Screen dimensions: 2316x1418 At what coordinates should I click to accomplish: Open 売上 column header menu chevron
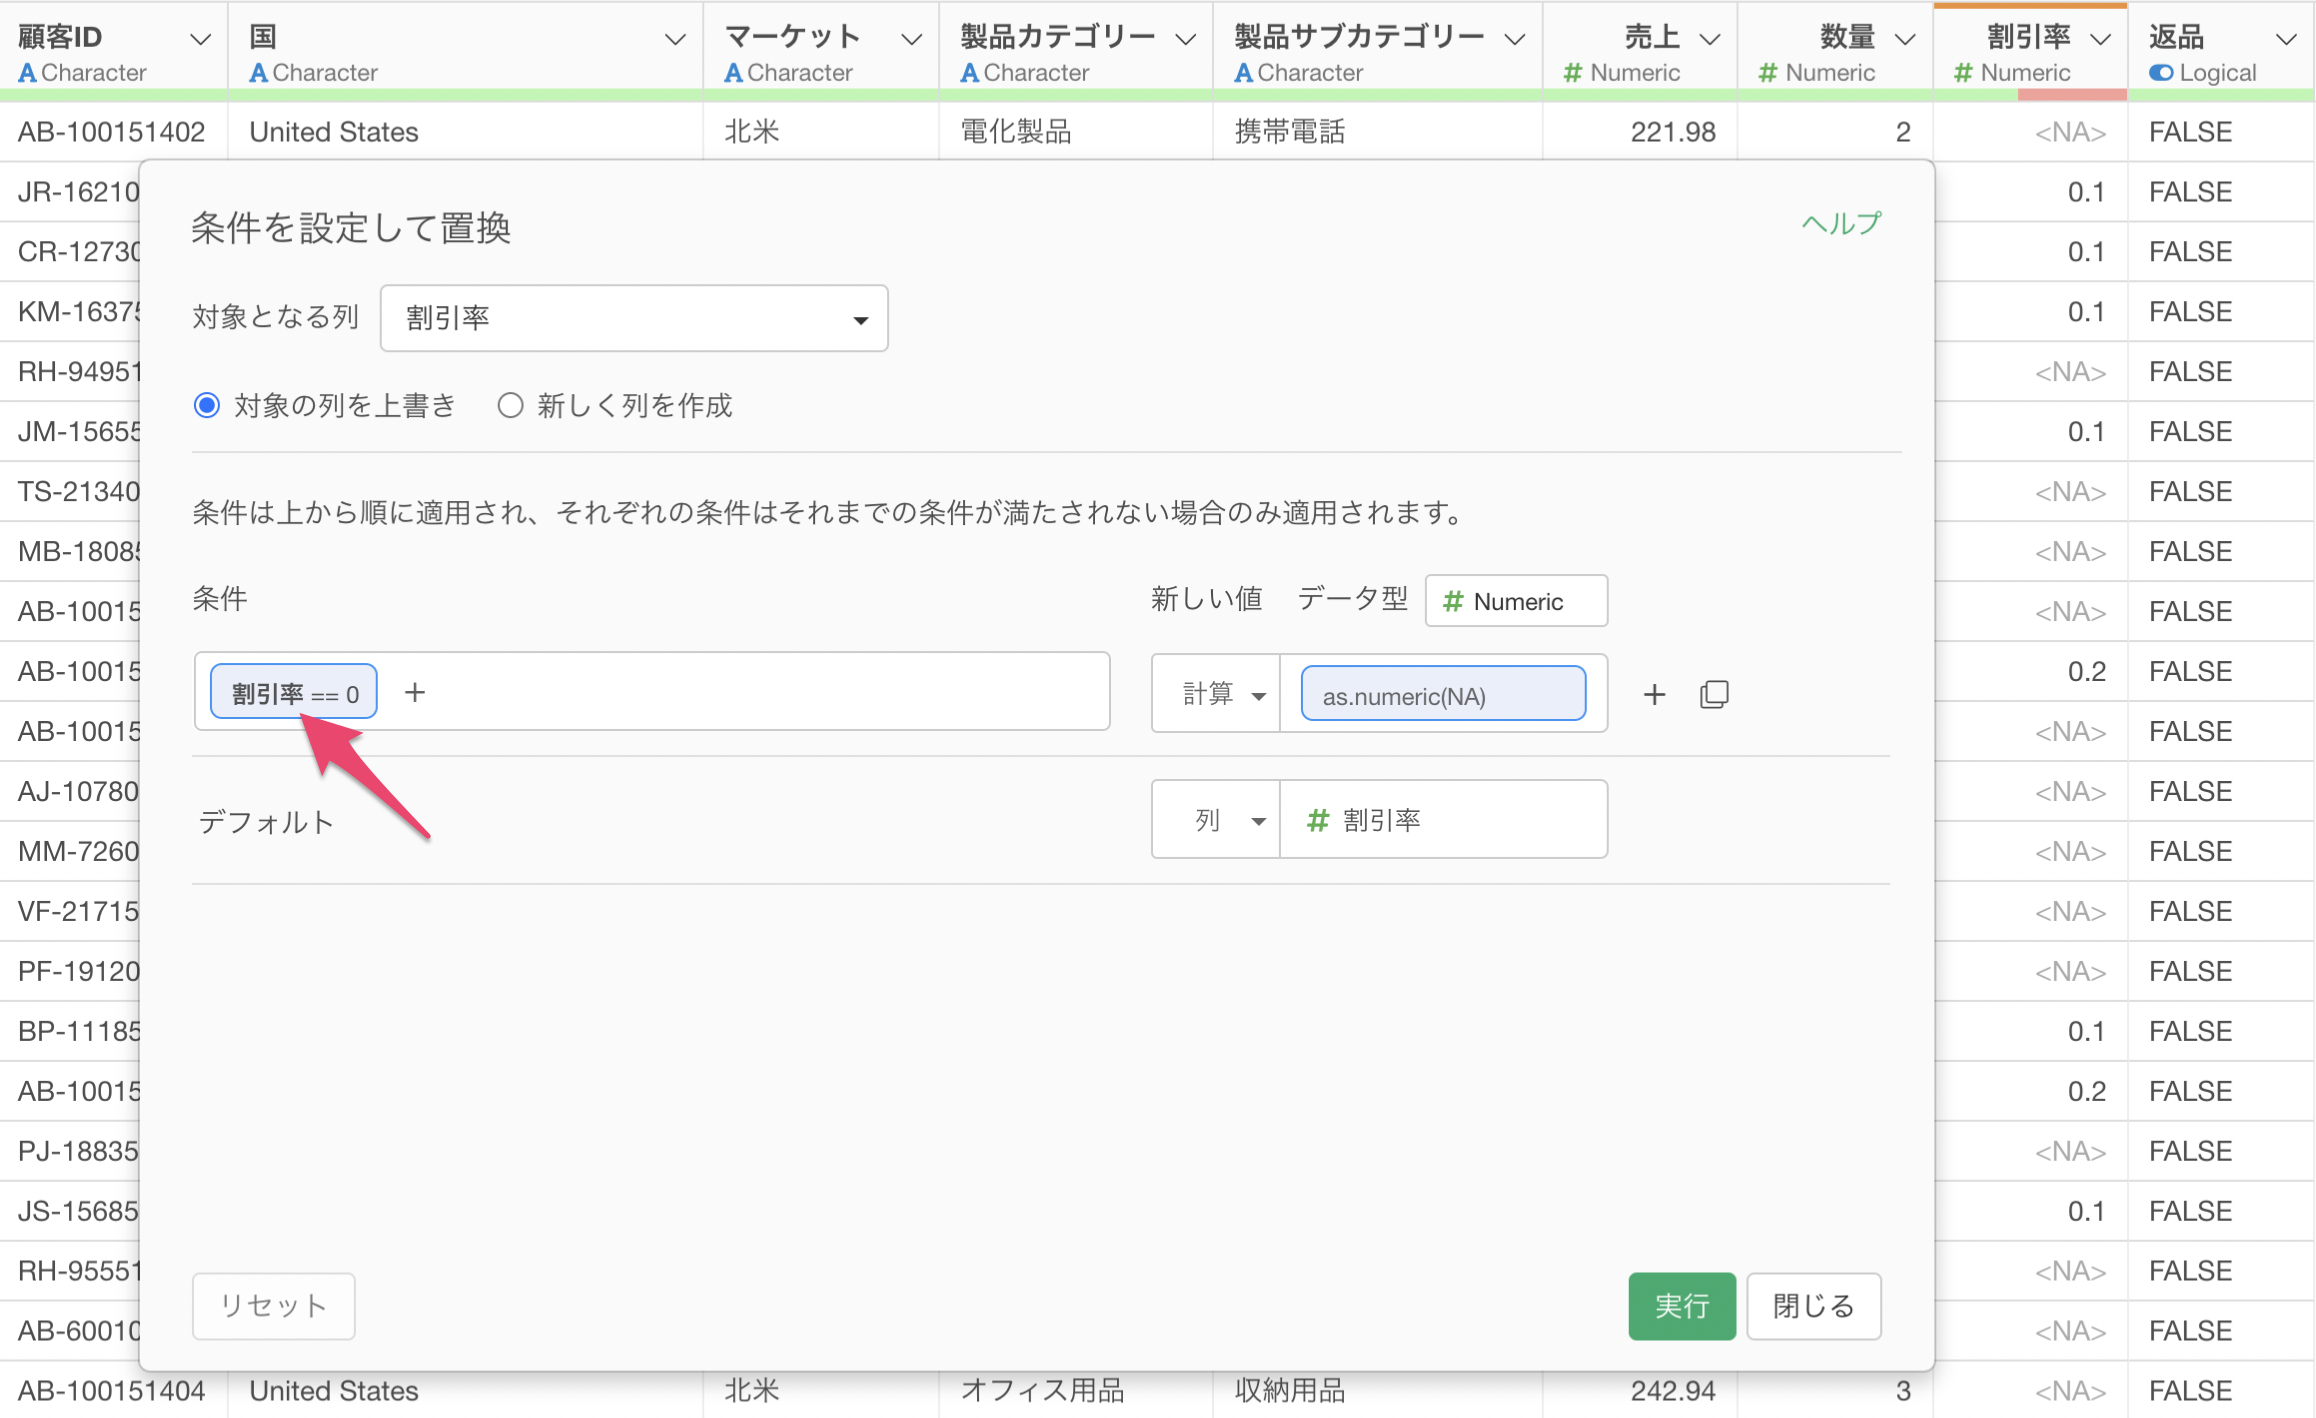[x=1710, y=39]
